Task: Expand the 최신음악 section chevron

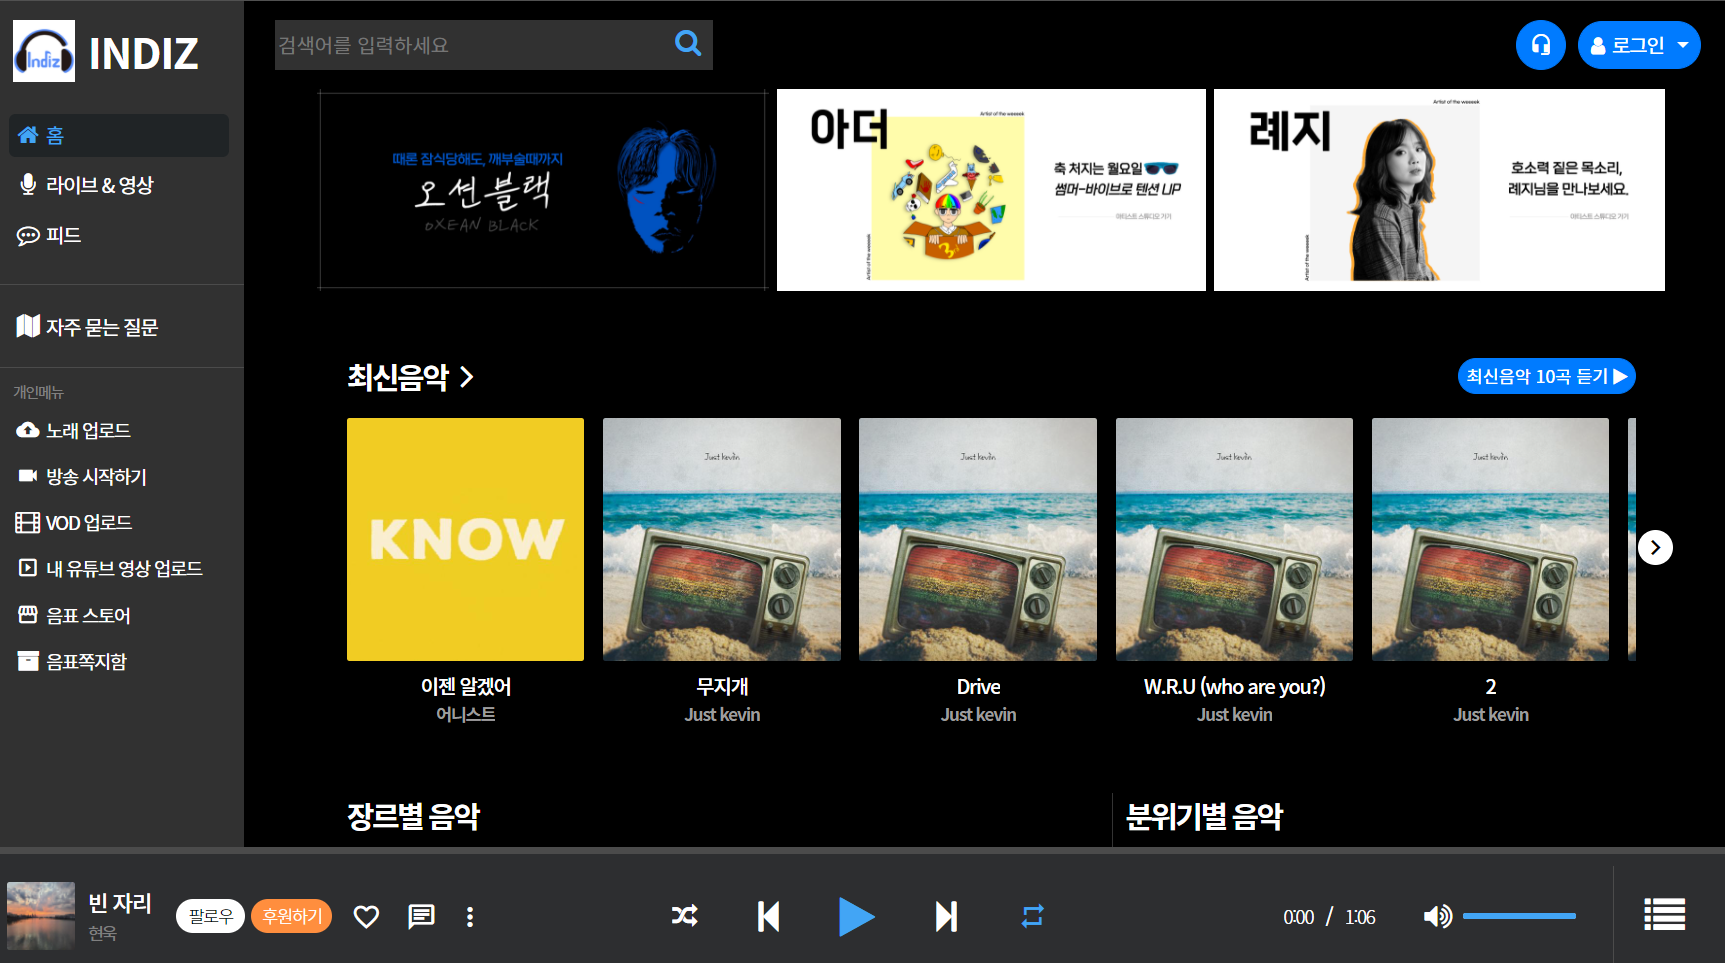Action: (x=467, y=377)
